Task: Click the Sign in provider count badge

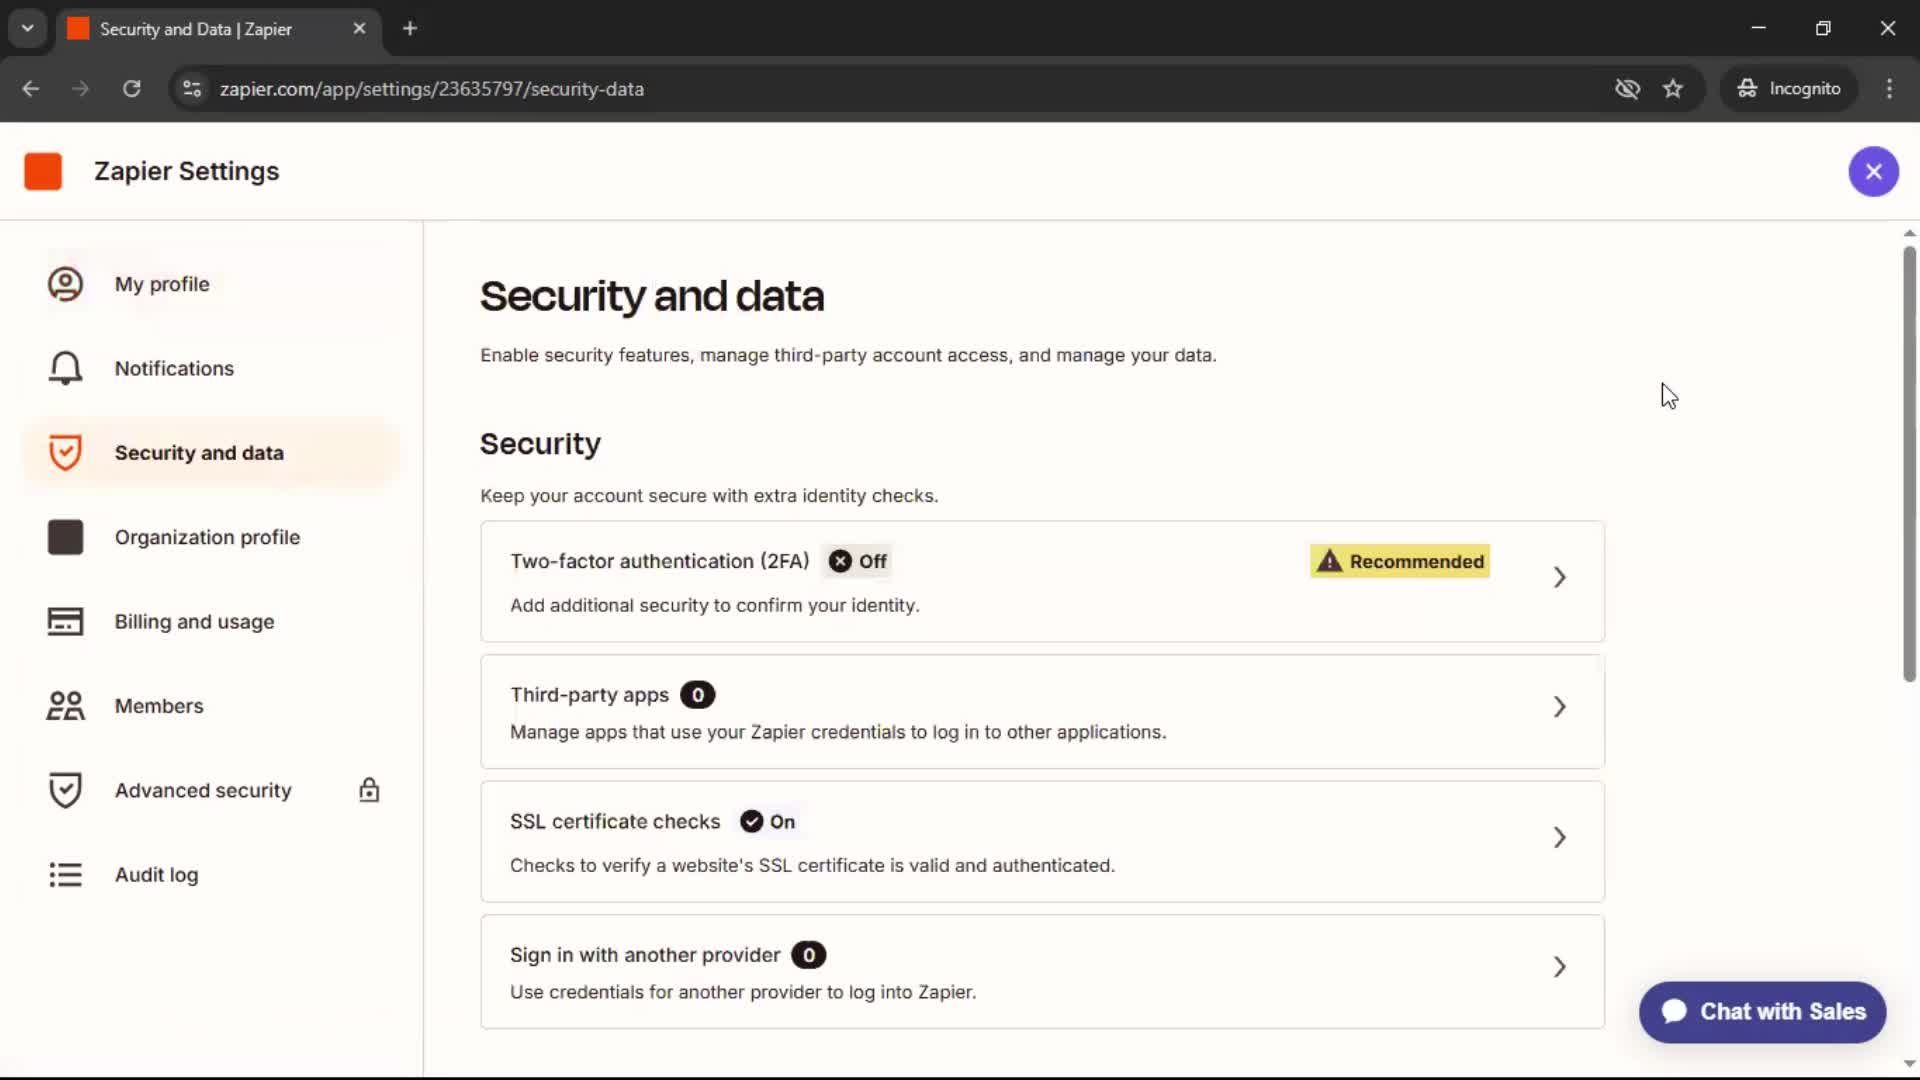Action: pyautogui.click(x=809, y=955)
